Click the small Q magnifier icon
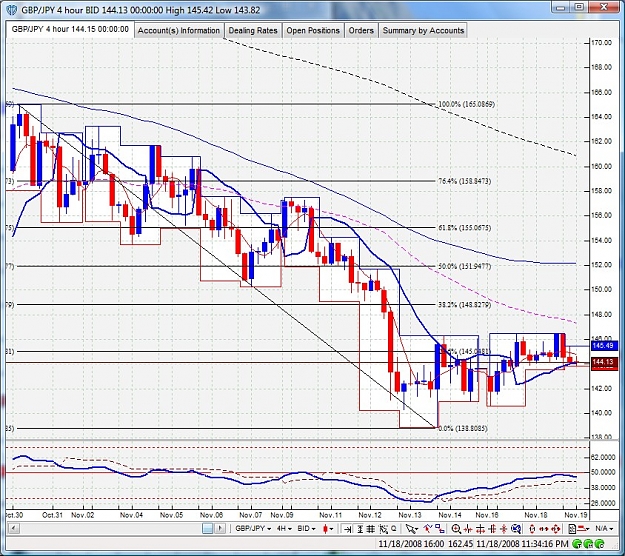625x556 pixels. pos(394,528)
